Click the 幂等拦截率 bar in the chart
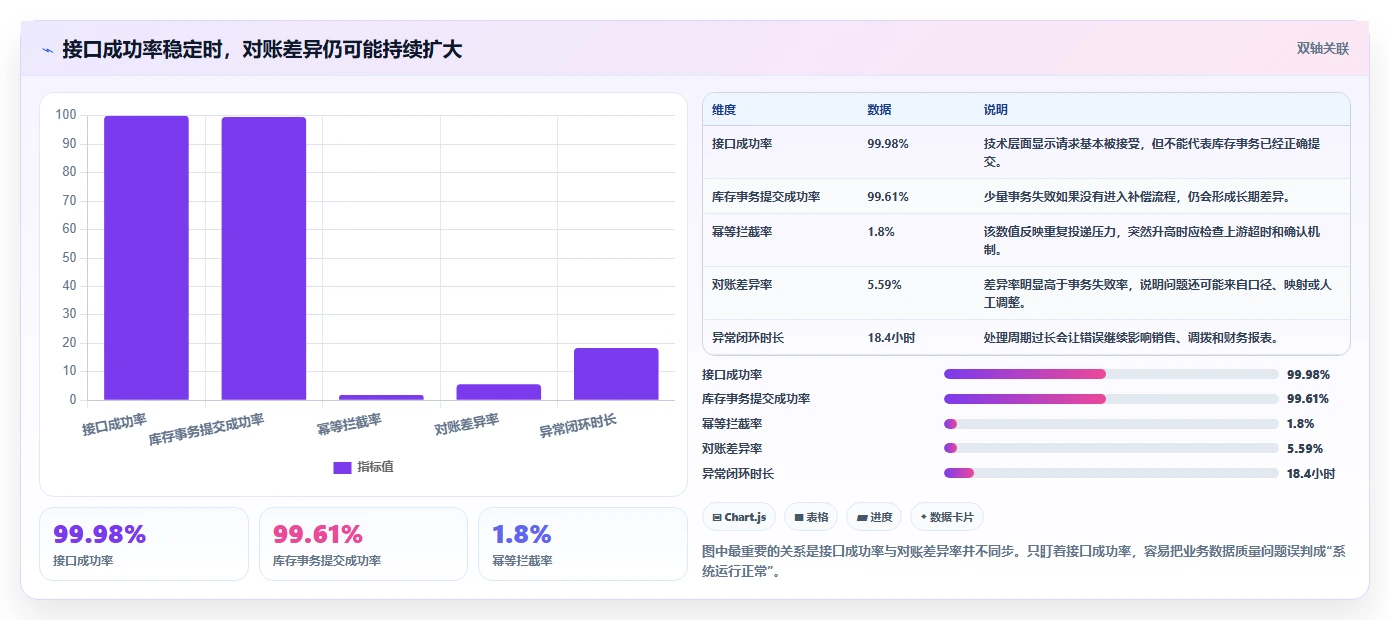1390x620 pixels. 381,397
